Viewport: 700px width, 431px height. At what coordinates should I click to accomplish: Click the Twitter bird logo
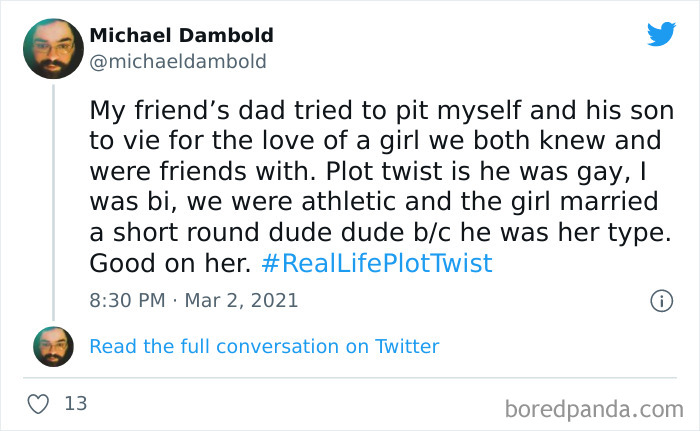661,34
